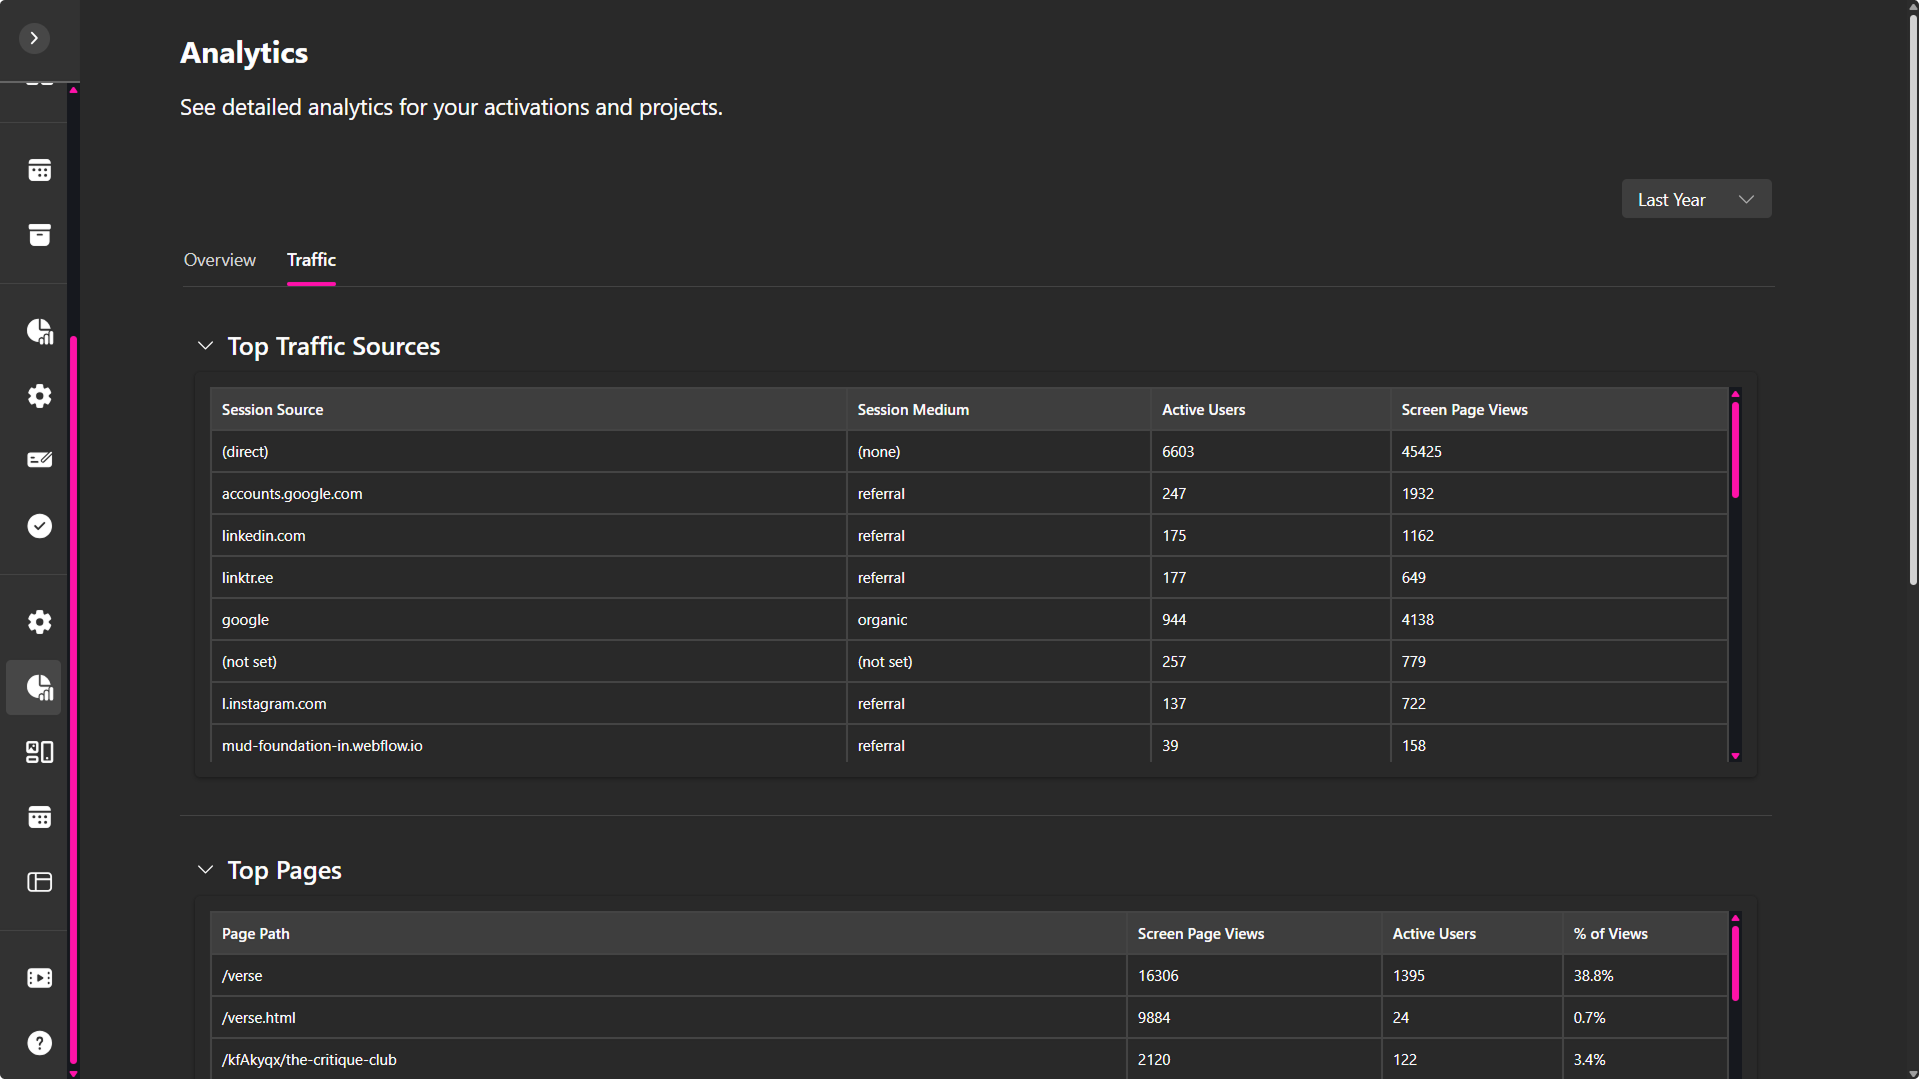Open the devices layout sidebar icon
This screenshot has height=1079, width=1919.
(39, 752)
